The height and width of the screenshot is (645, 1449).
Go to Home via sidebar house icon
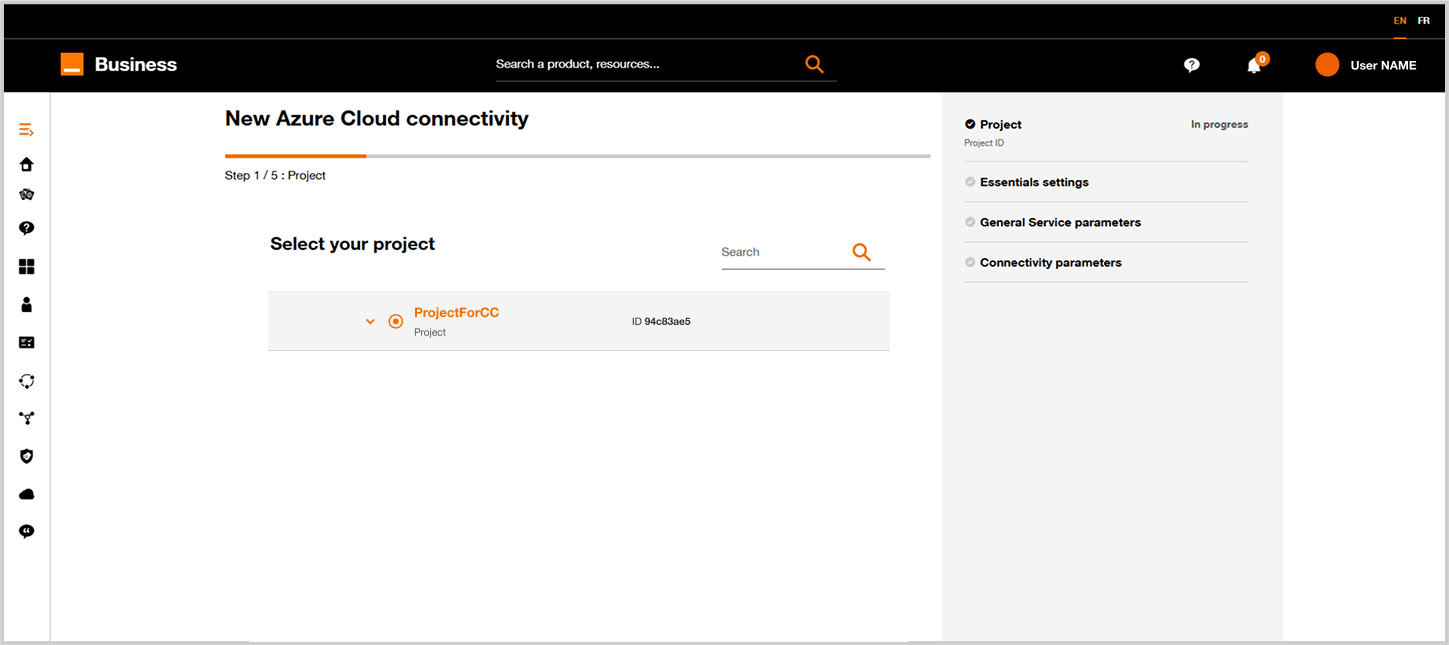[27, 164]
